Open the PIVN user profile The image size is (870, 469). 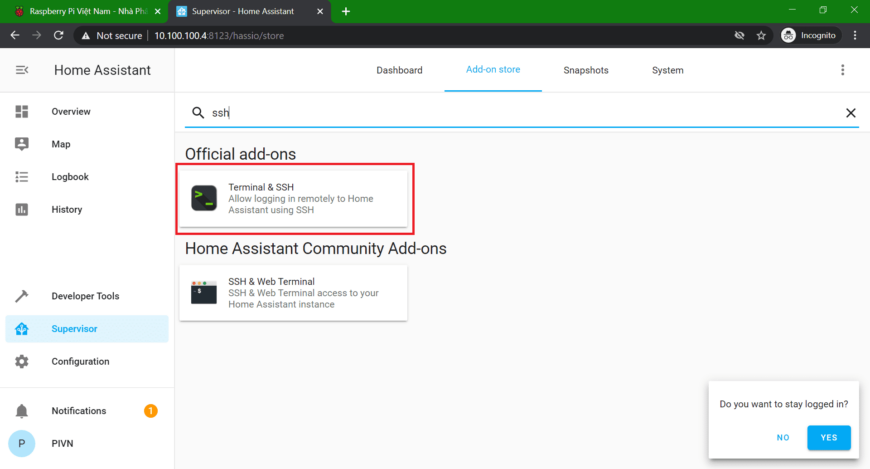pyautogui.click(x=62, y=443)
